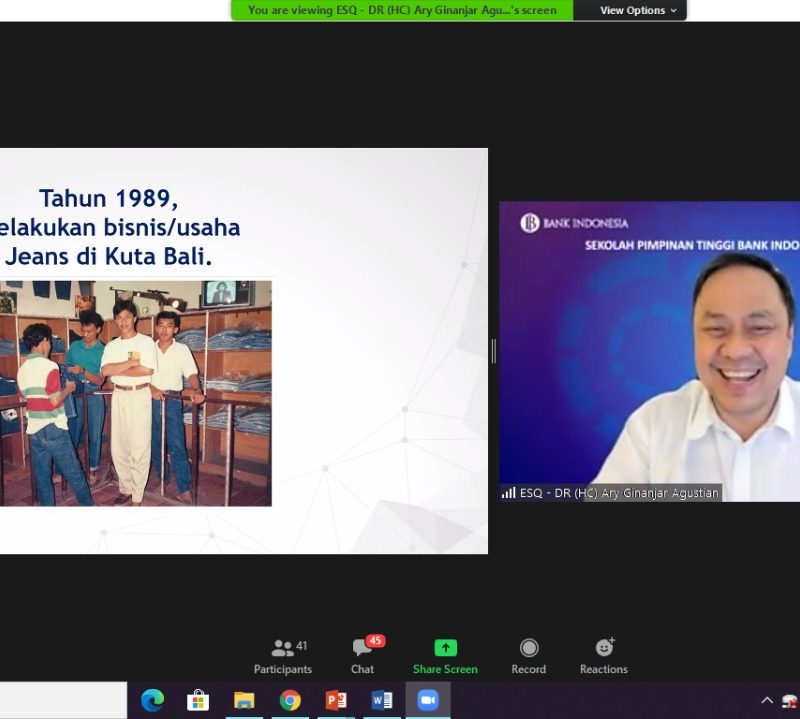Open Microsoft Store from the taskbar
This screenshot has width=800, height=719.
pos(198,700)
